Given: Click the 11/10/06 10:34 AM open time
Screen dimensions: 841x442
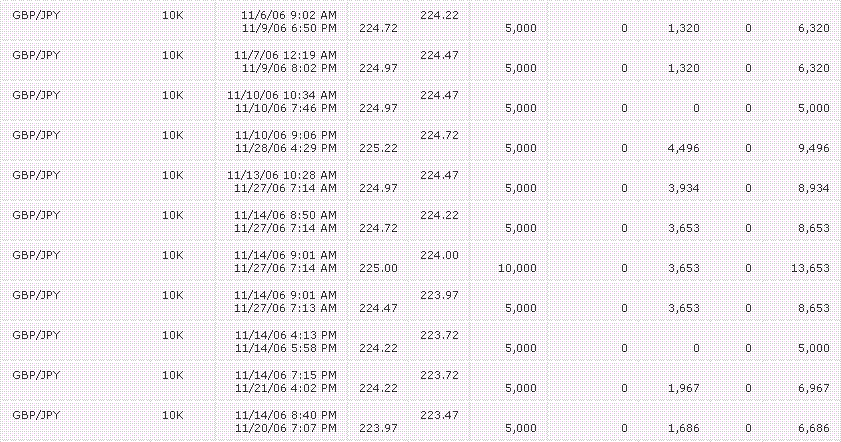Looking at the screenshot, I should coord(282,95).
